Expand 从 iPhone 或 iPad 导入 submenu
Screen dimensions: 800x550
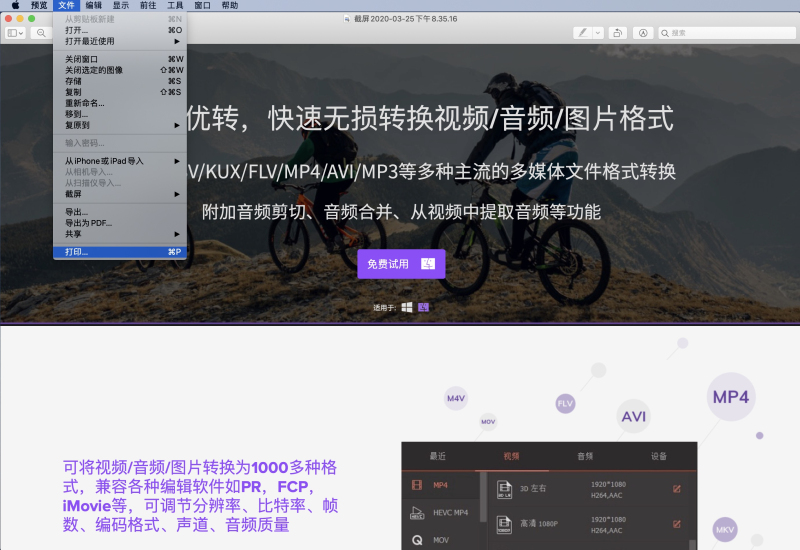(x=120, y=161)
